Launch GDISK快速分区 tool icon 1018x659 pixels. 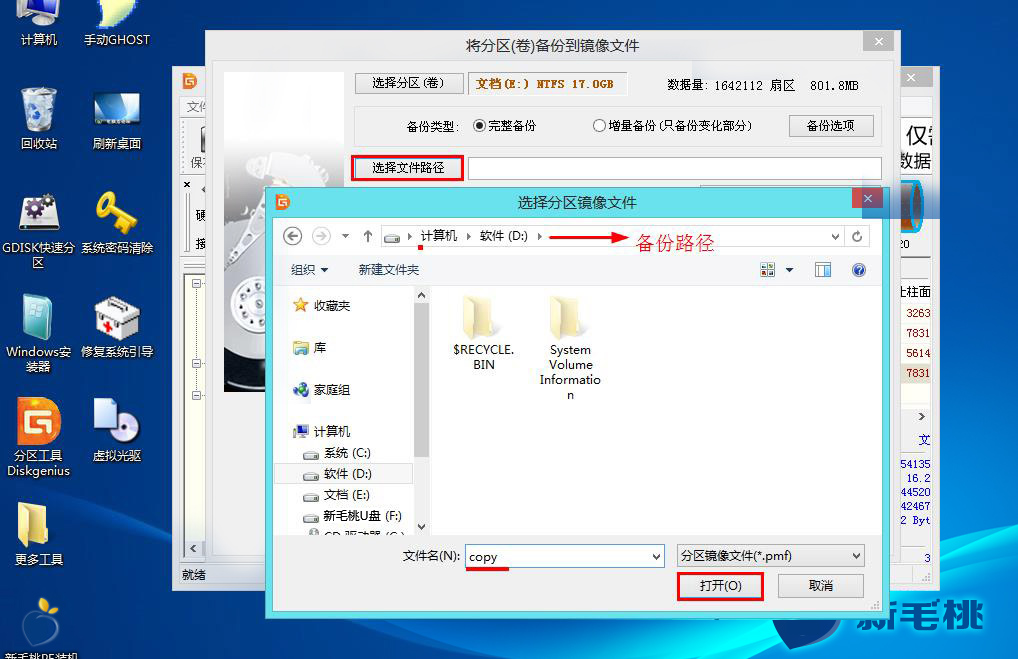click(38, 231)
